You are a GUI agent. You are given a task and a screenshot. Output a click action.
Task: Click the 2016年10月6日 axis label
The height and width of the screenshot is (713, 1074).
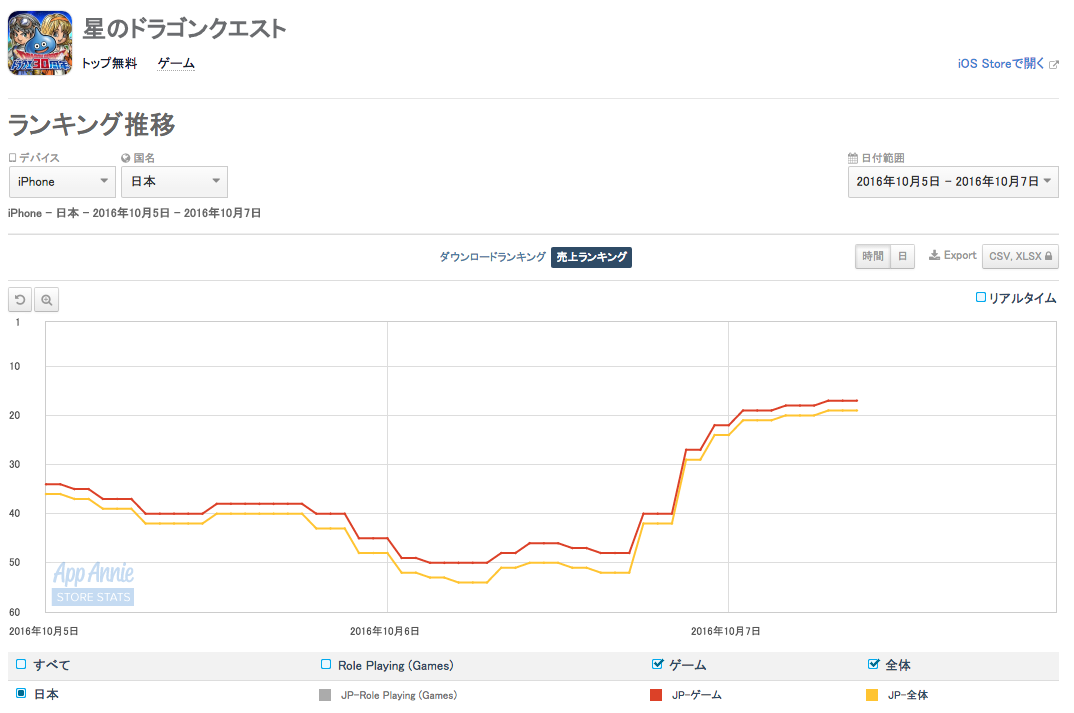point(384,631)
